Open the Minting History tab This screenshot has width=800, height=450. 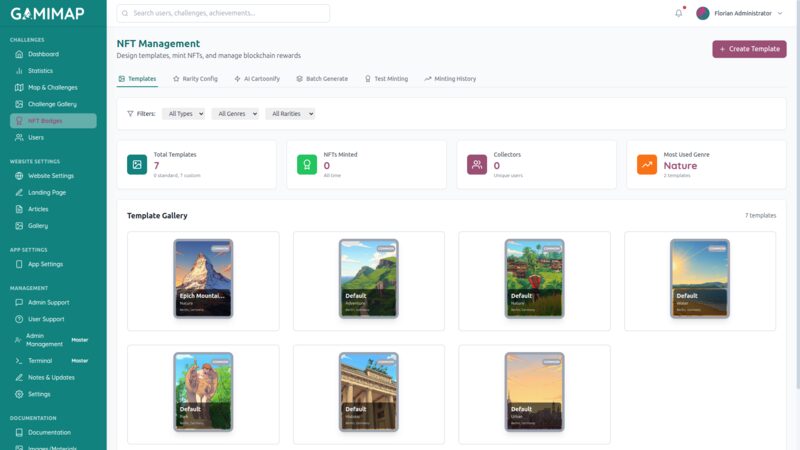(450, 78)
